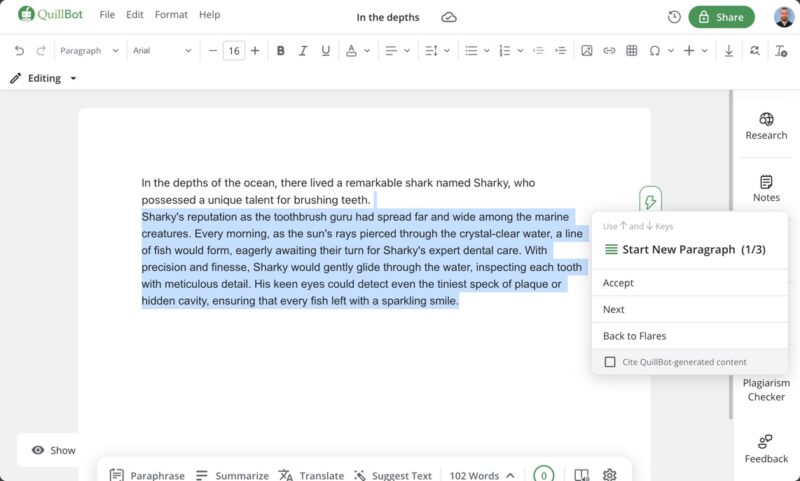Screen dimensions: 800x481
Task: Open the File menu
Action: (107, 15)
